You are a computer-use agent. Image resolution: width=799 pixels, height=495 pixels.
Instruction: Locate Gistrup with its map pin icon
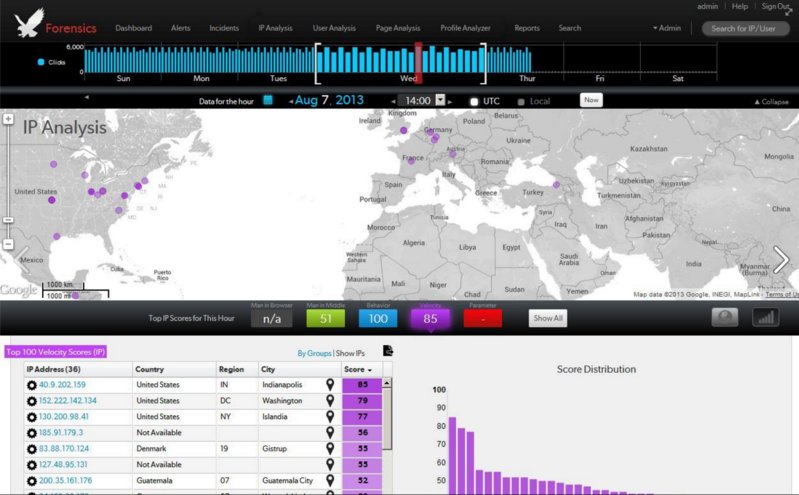coord(330,449)
